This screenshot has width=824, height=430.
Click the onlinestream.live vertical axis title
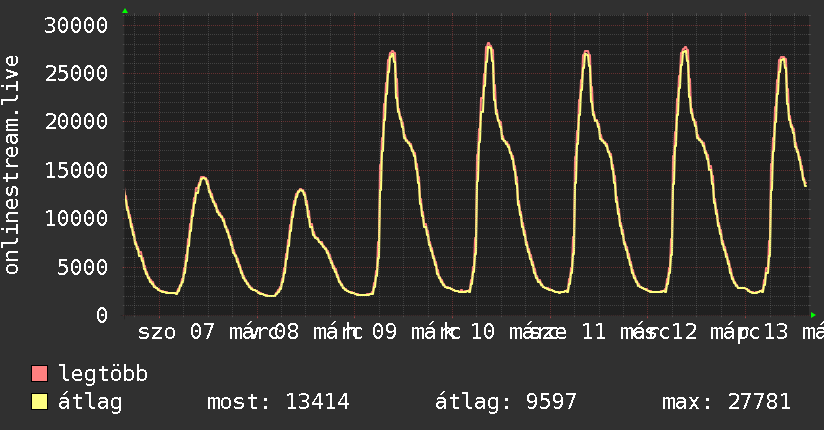click(x=12, y=165)
